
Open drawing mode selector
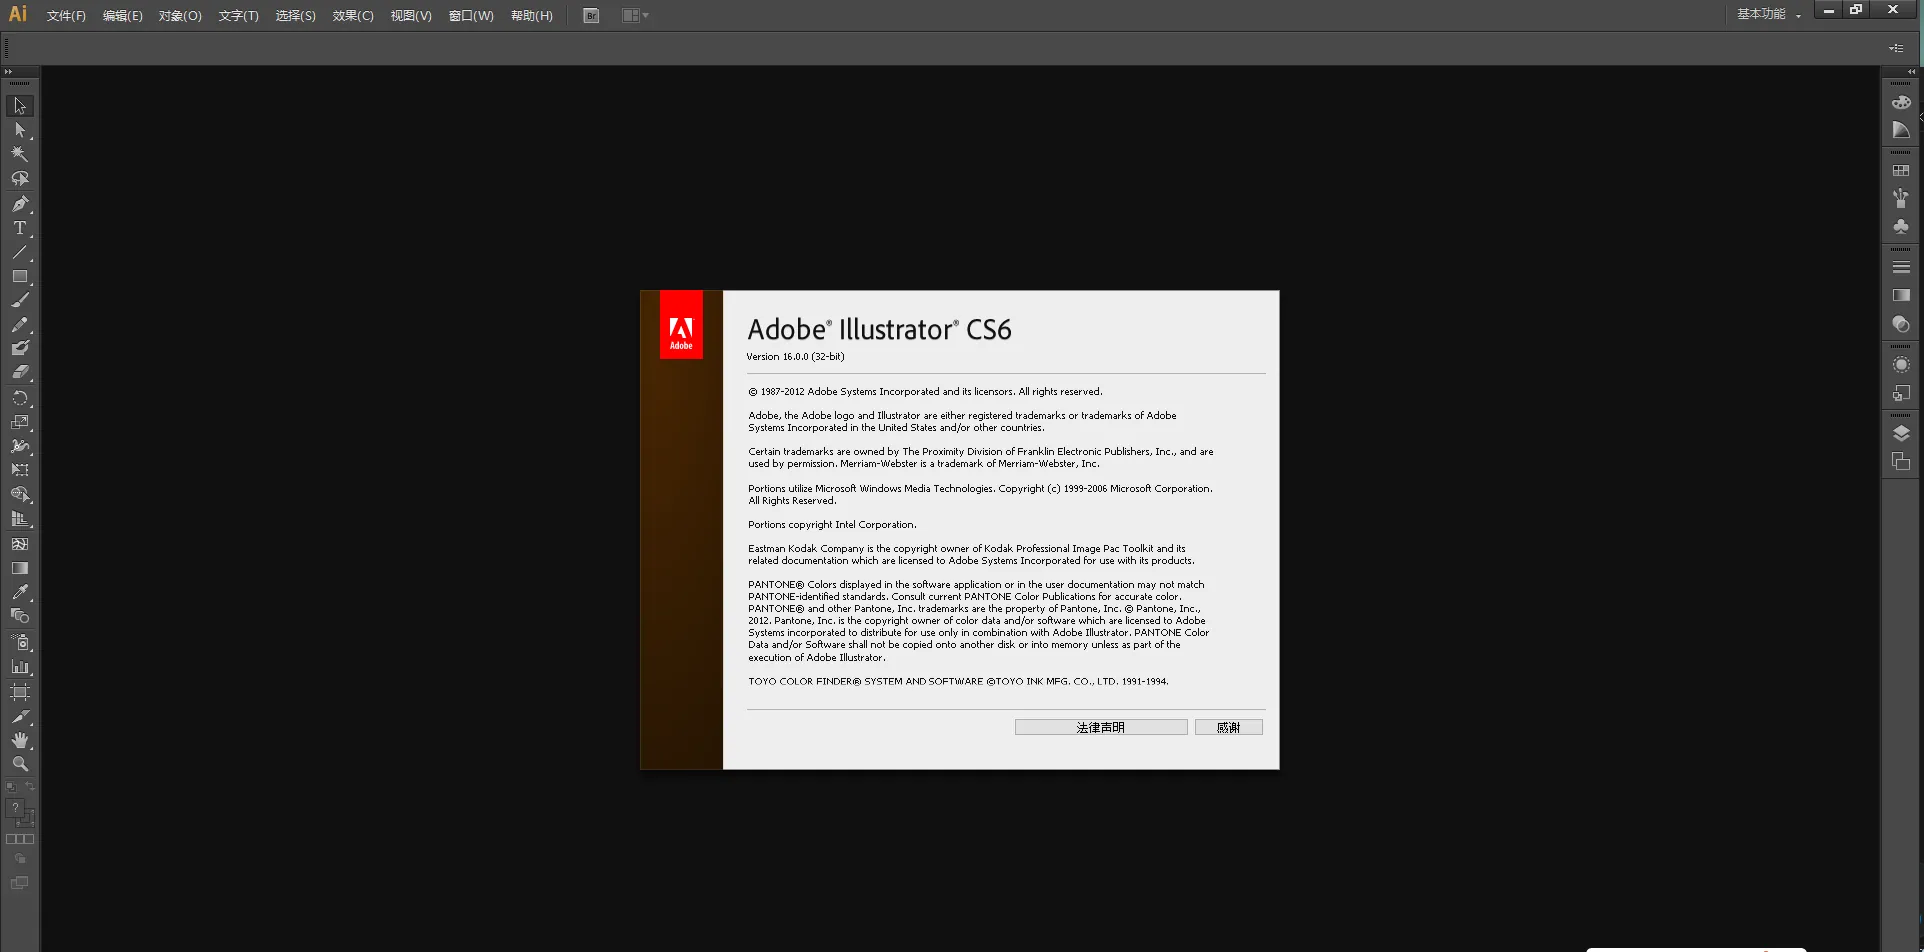pyautogui.click(x=20, y=859)
